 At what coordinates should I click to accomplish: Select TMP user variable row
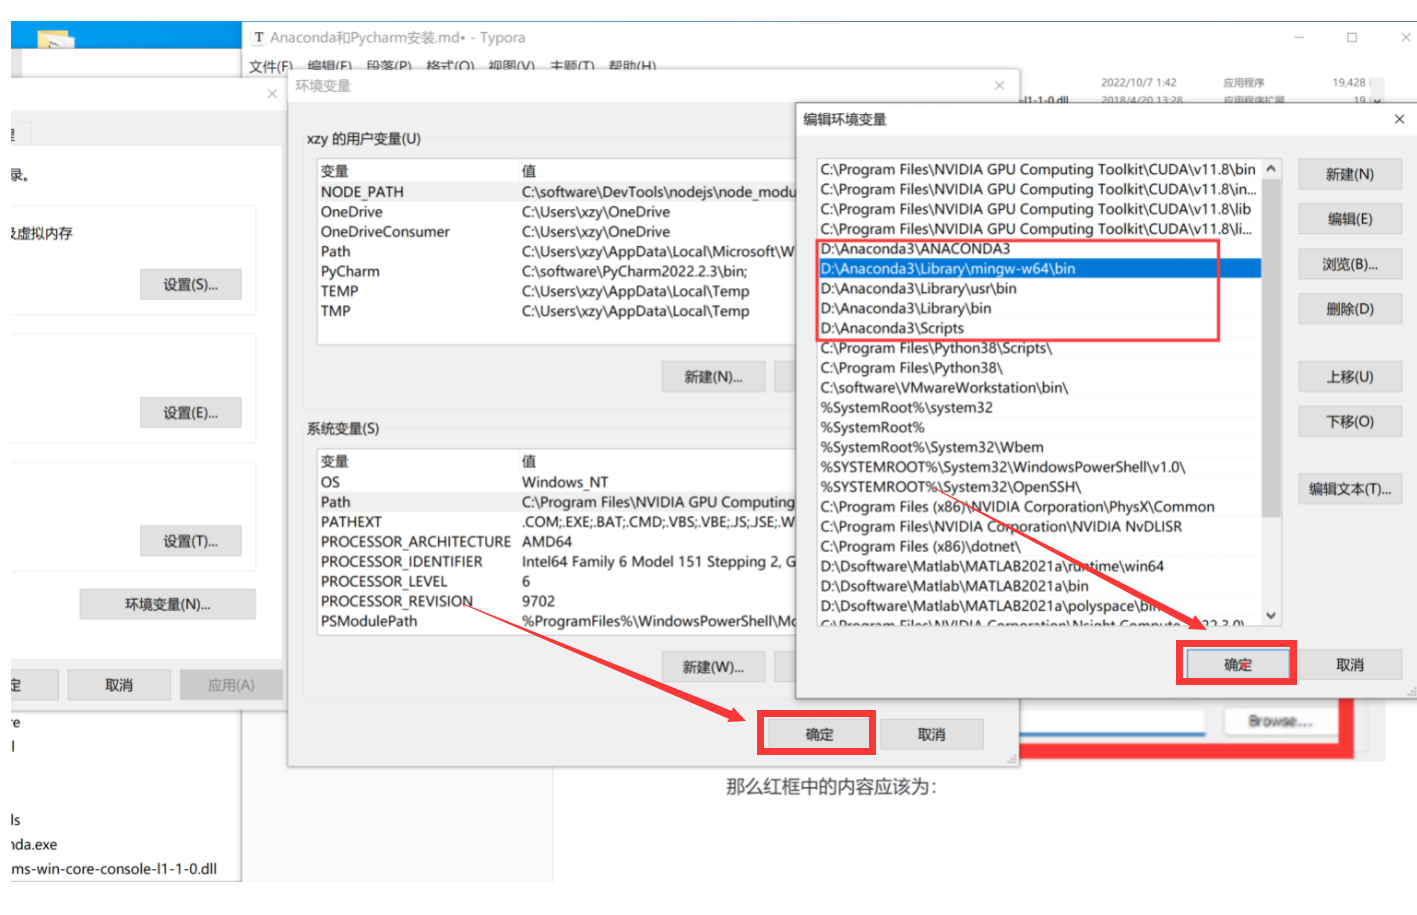pos(558,311)
